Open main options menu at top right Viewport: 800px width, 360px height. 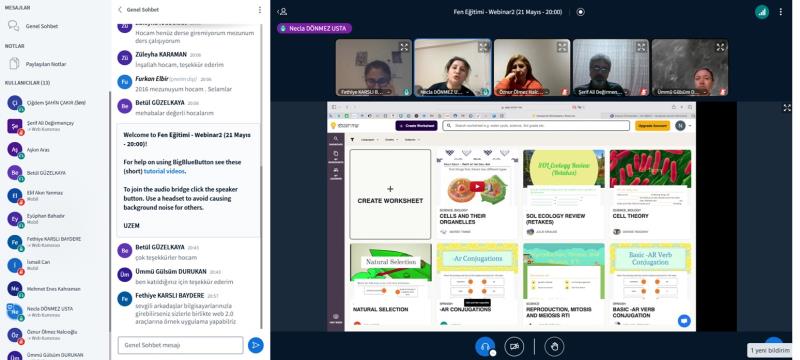point(781,12)
